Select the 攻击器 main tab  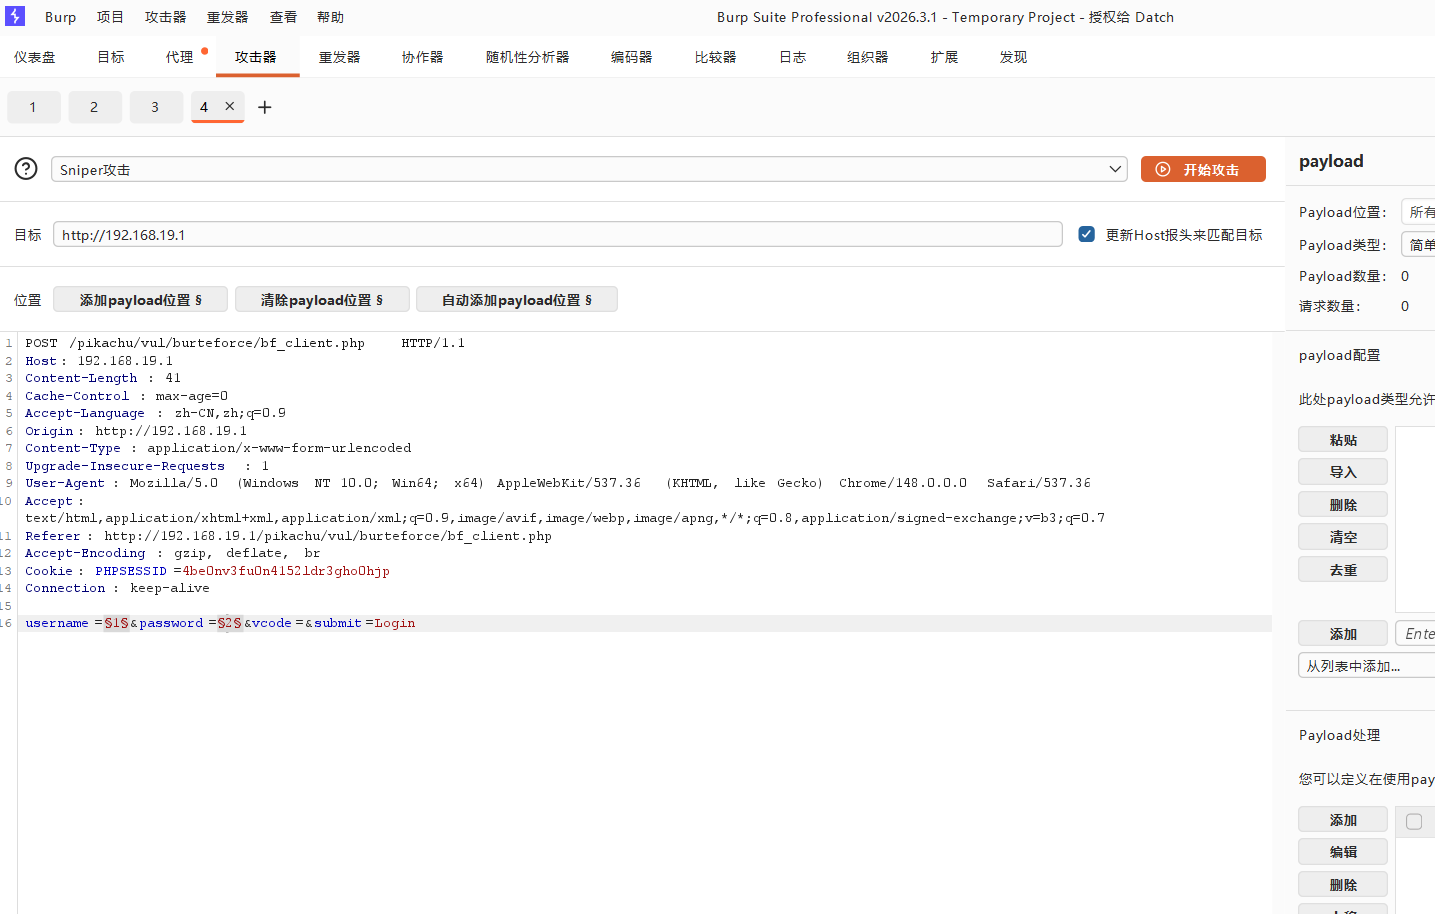click(x=256, y=57)
